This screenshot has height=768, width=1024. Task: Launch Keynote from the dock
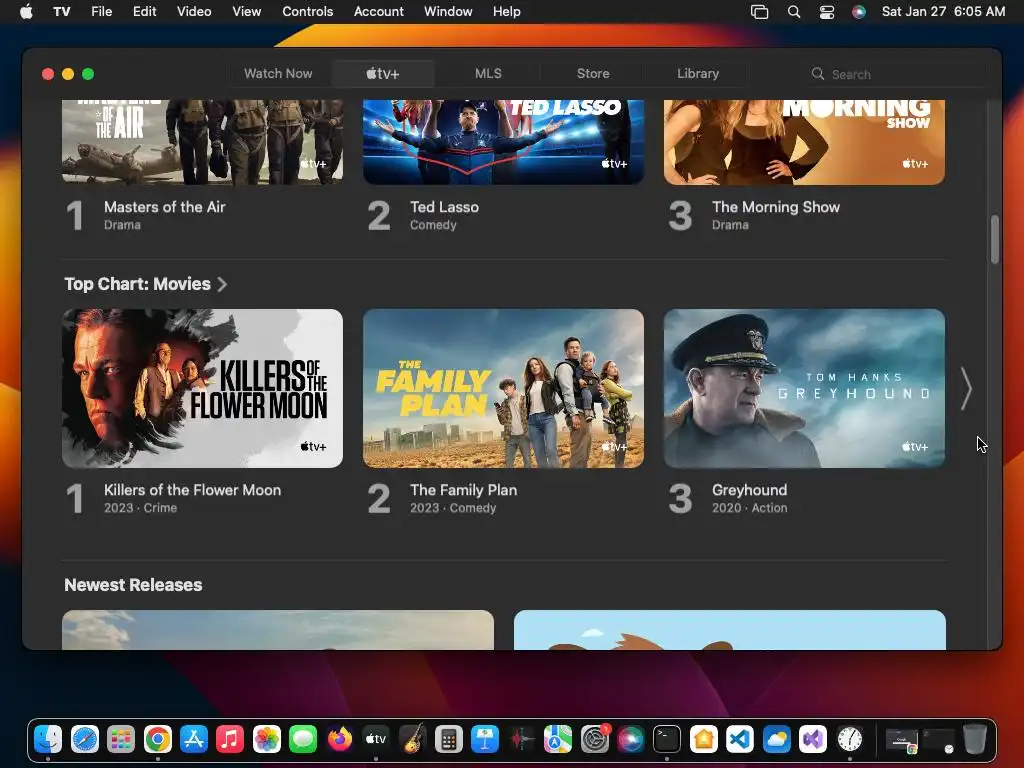click(x=485, y=739)
